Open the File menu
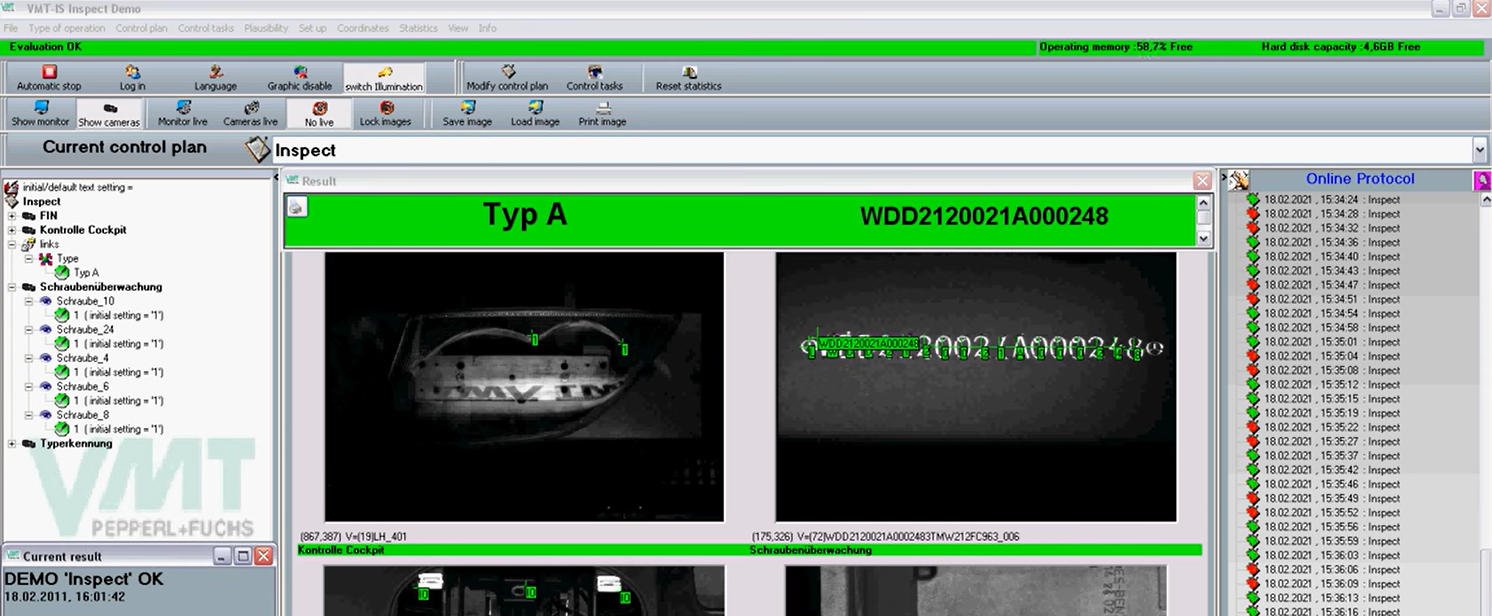 pyautogui.click(x=11, y=28)
